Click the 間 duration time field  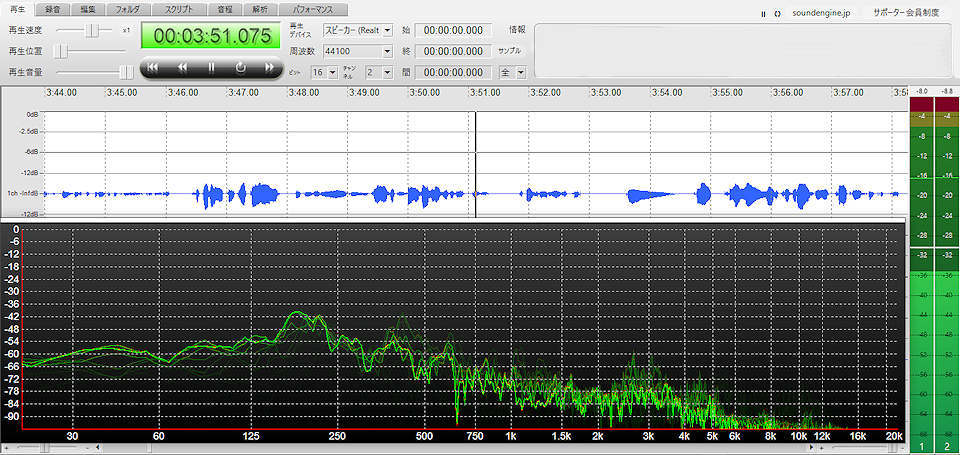[453, 72]
